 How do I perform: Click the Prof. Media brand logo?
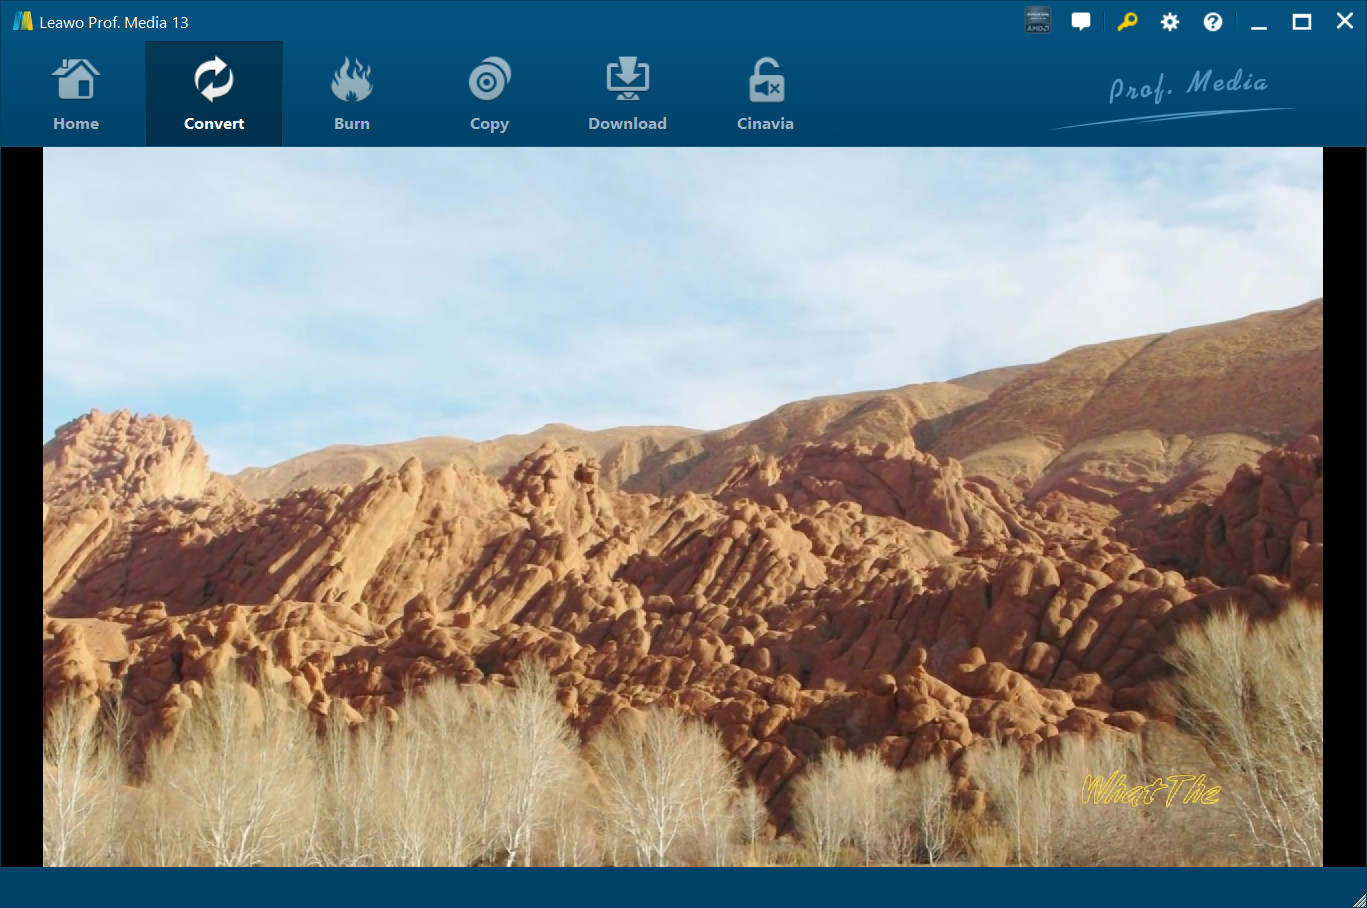[x=1187, y=88]
